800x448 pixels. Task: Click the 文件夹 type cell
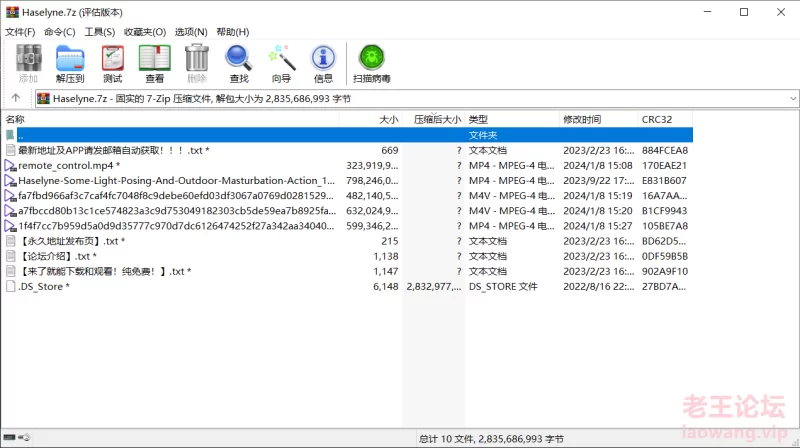[x=483, y=135]
